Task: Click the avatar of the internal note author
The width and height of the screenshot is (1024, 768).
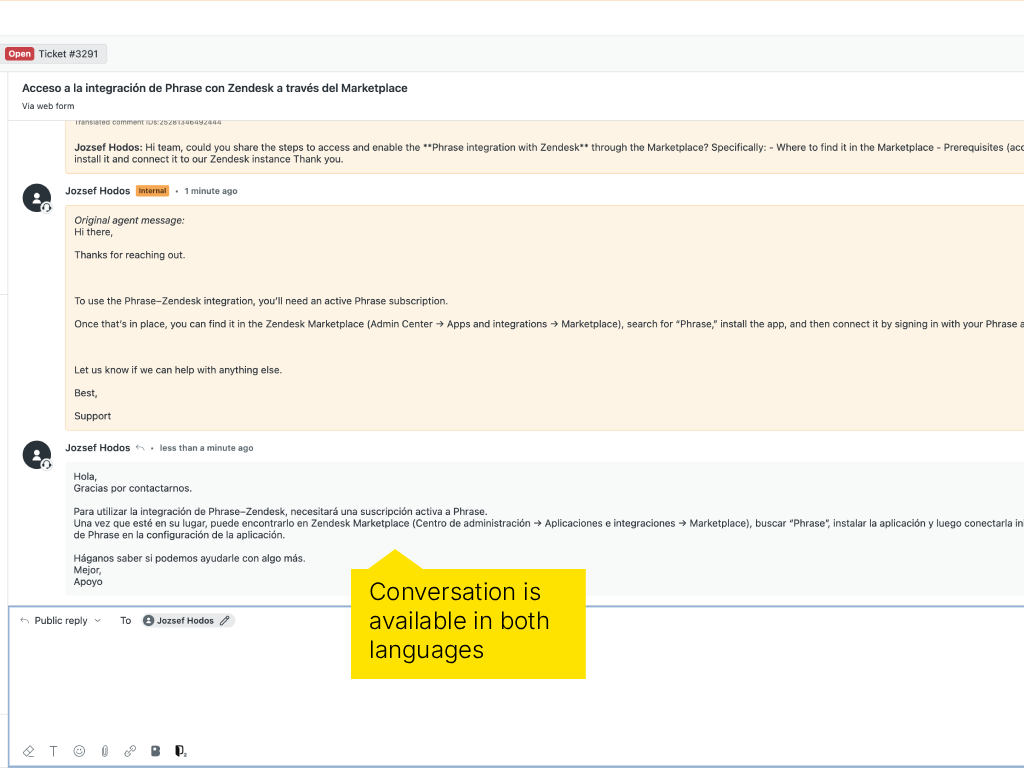Action: [x=37, y=198]
